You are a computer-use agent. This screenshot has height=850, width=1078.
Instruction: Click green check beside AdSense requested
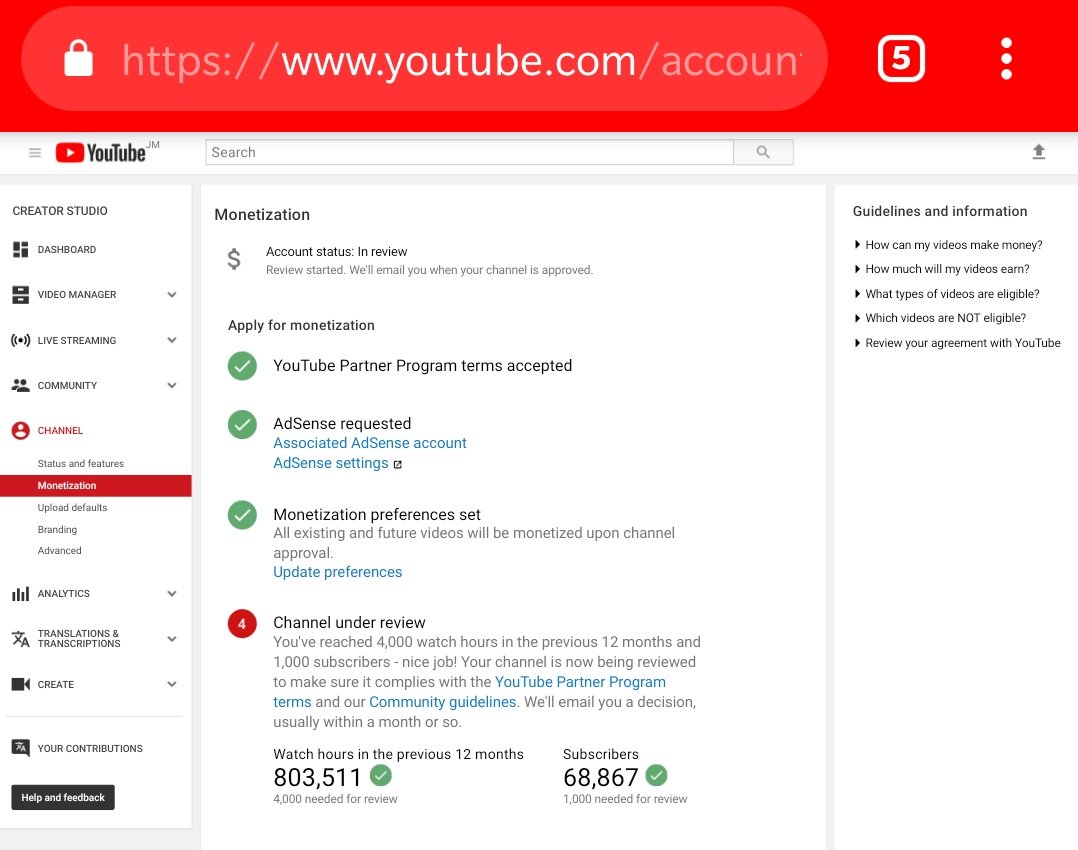pos(242,425)
